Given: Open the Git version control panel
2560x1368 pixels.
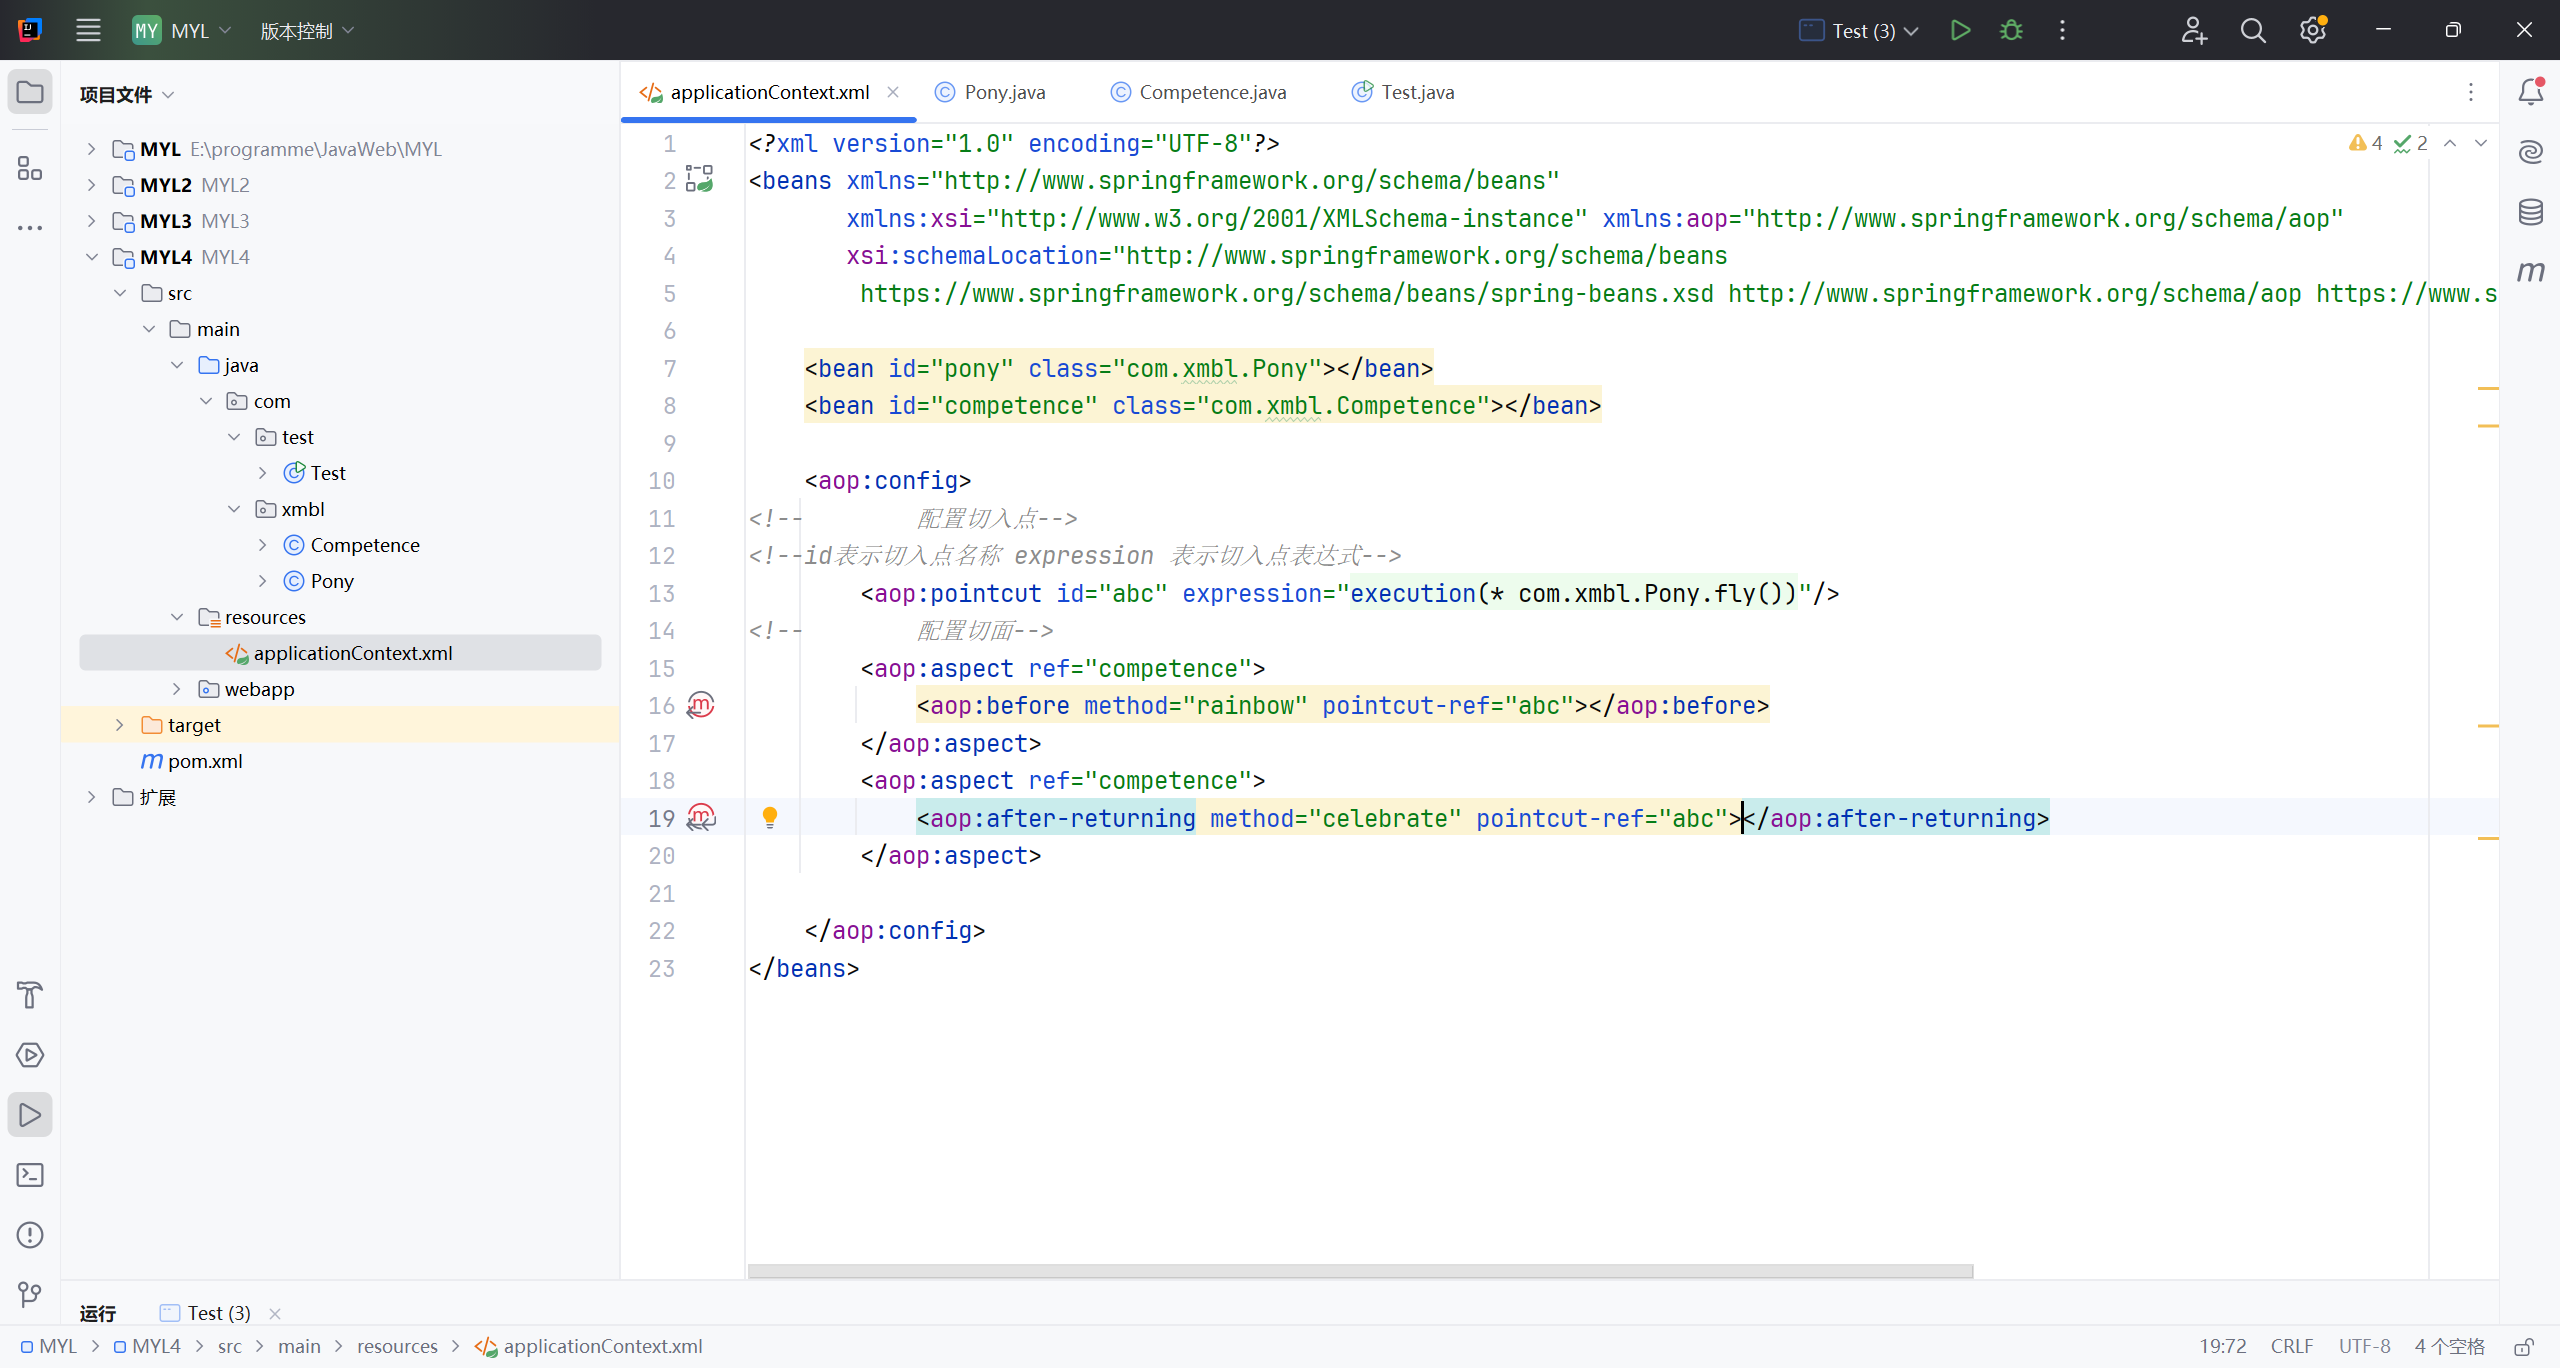Looking at the screenshot, I should (x=30, y=1295).
